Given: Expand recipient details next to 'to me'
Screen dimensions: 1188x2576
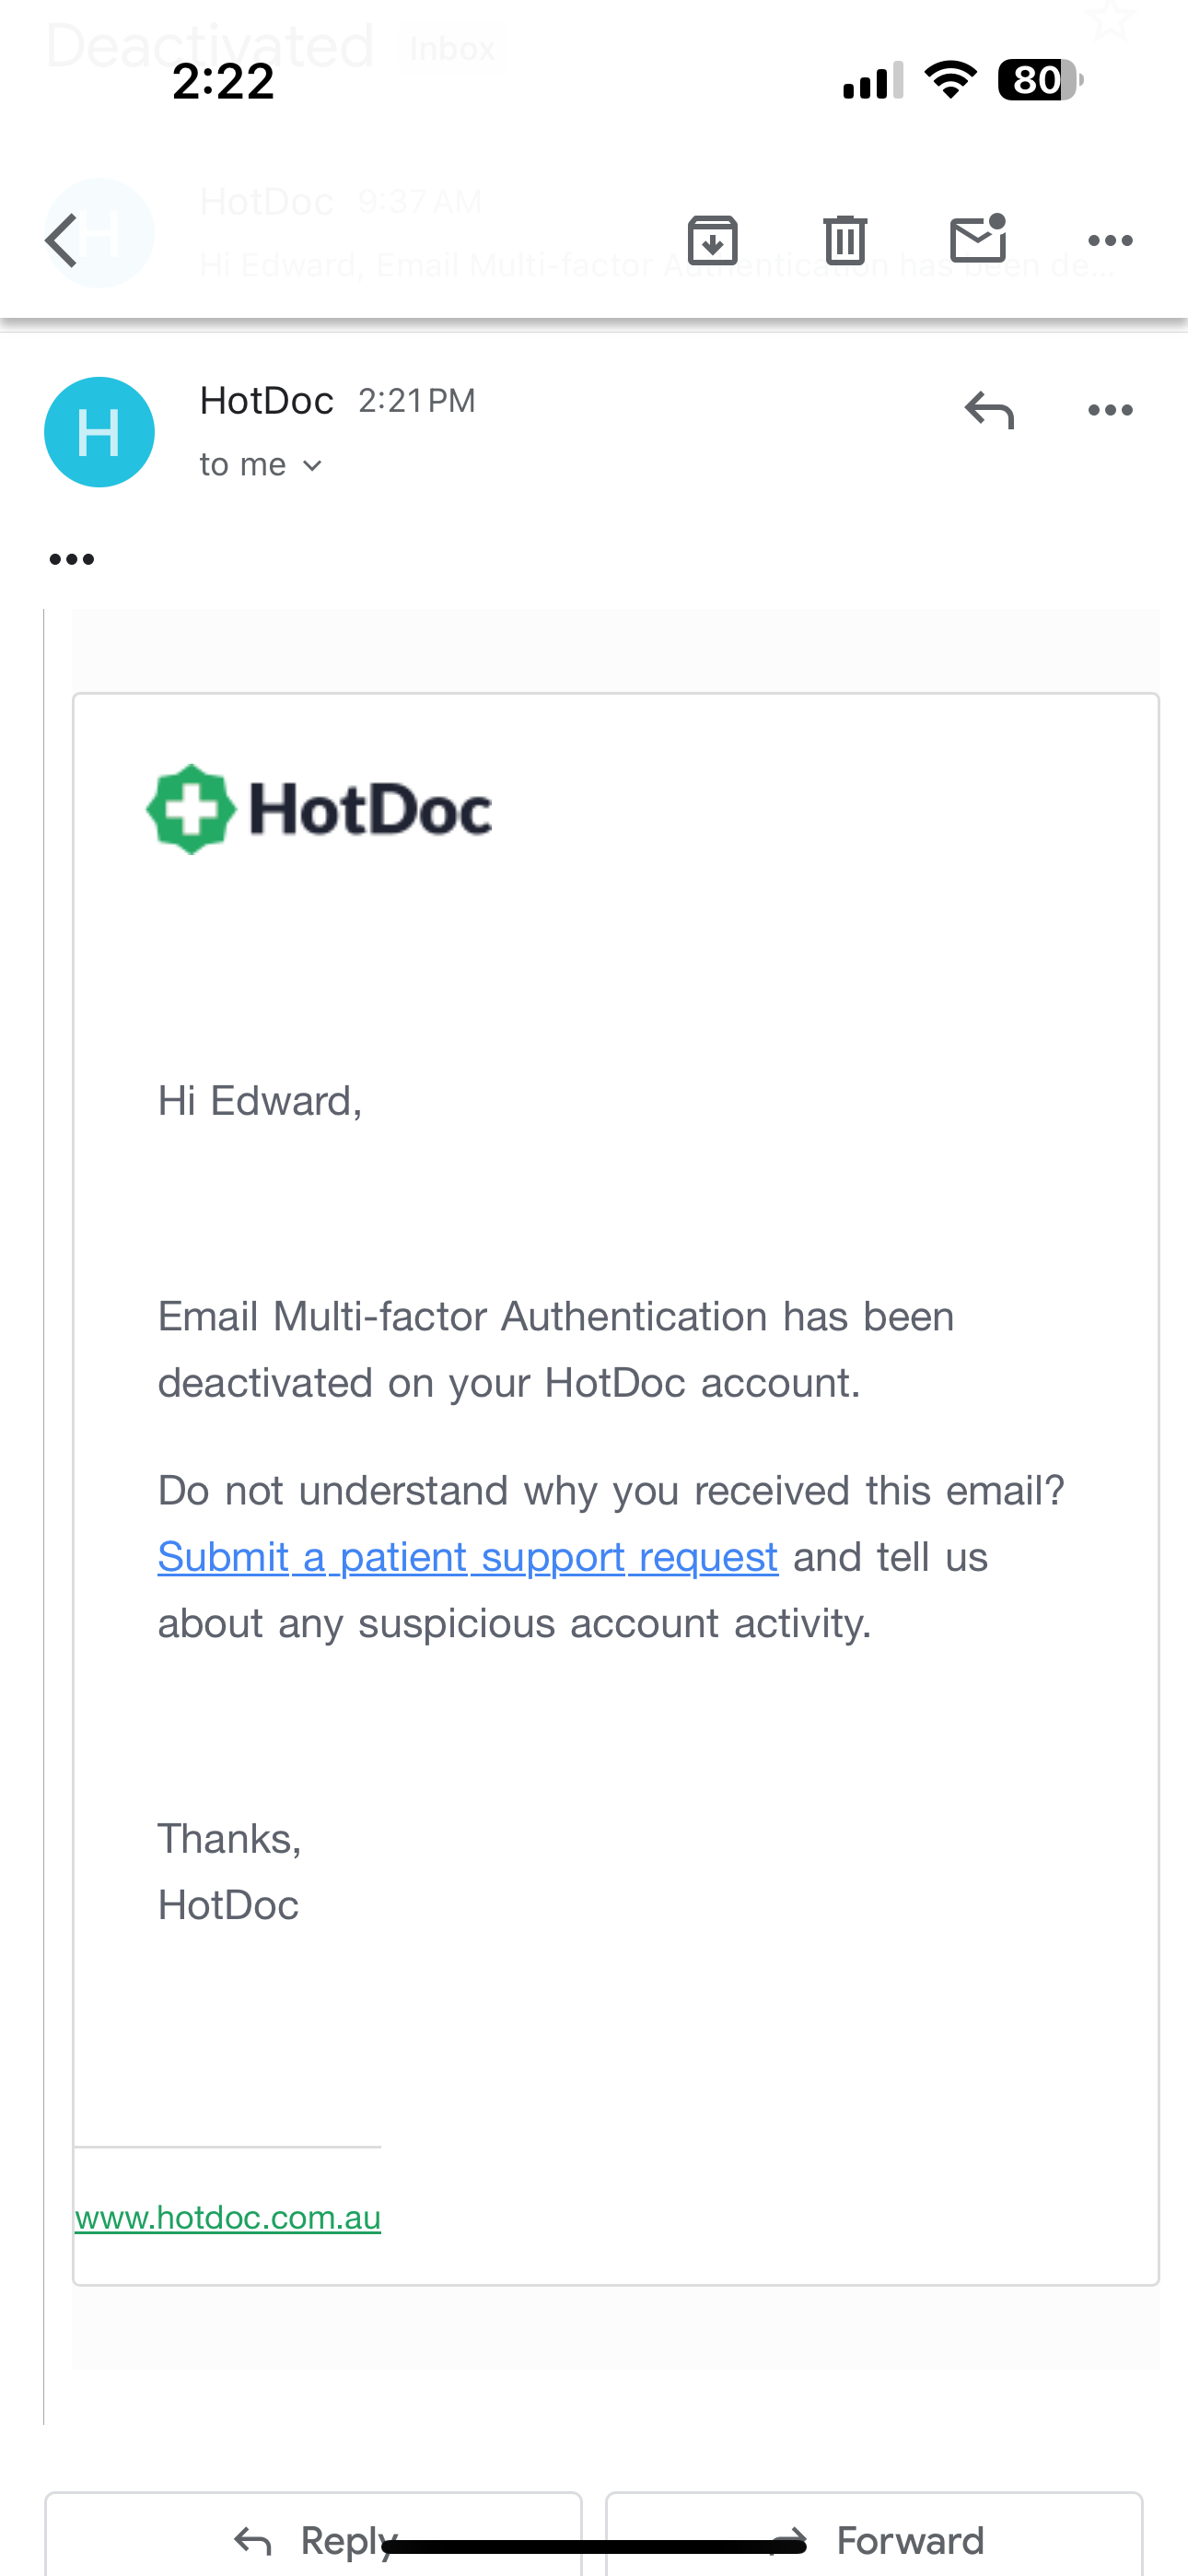Looking at the screenshot, I should pyautogui.click(x=312, y=465).
